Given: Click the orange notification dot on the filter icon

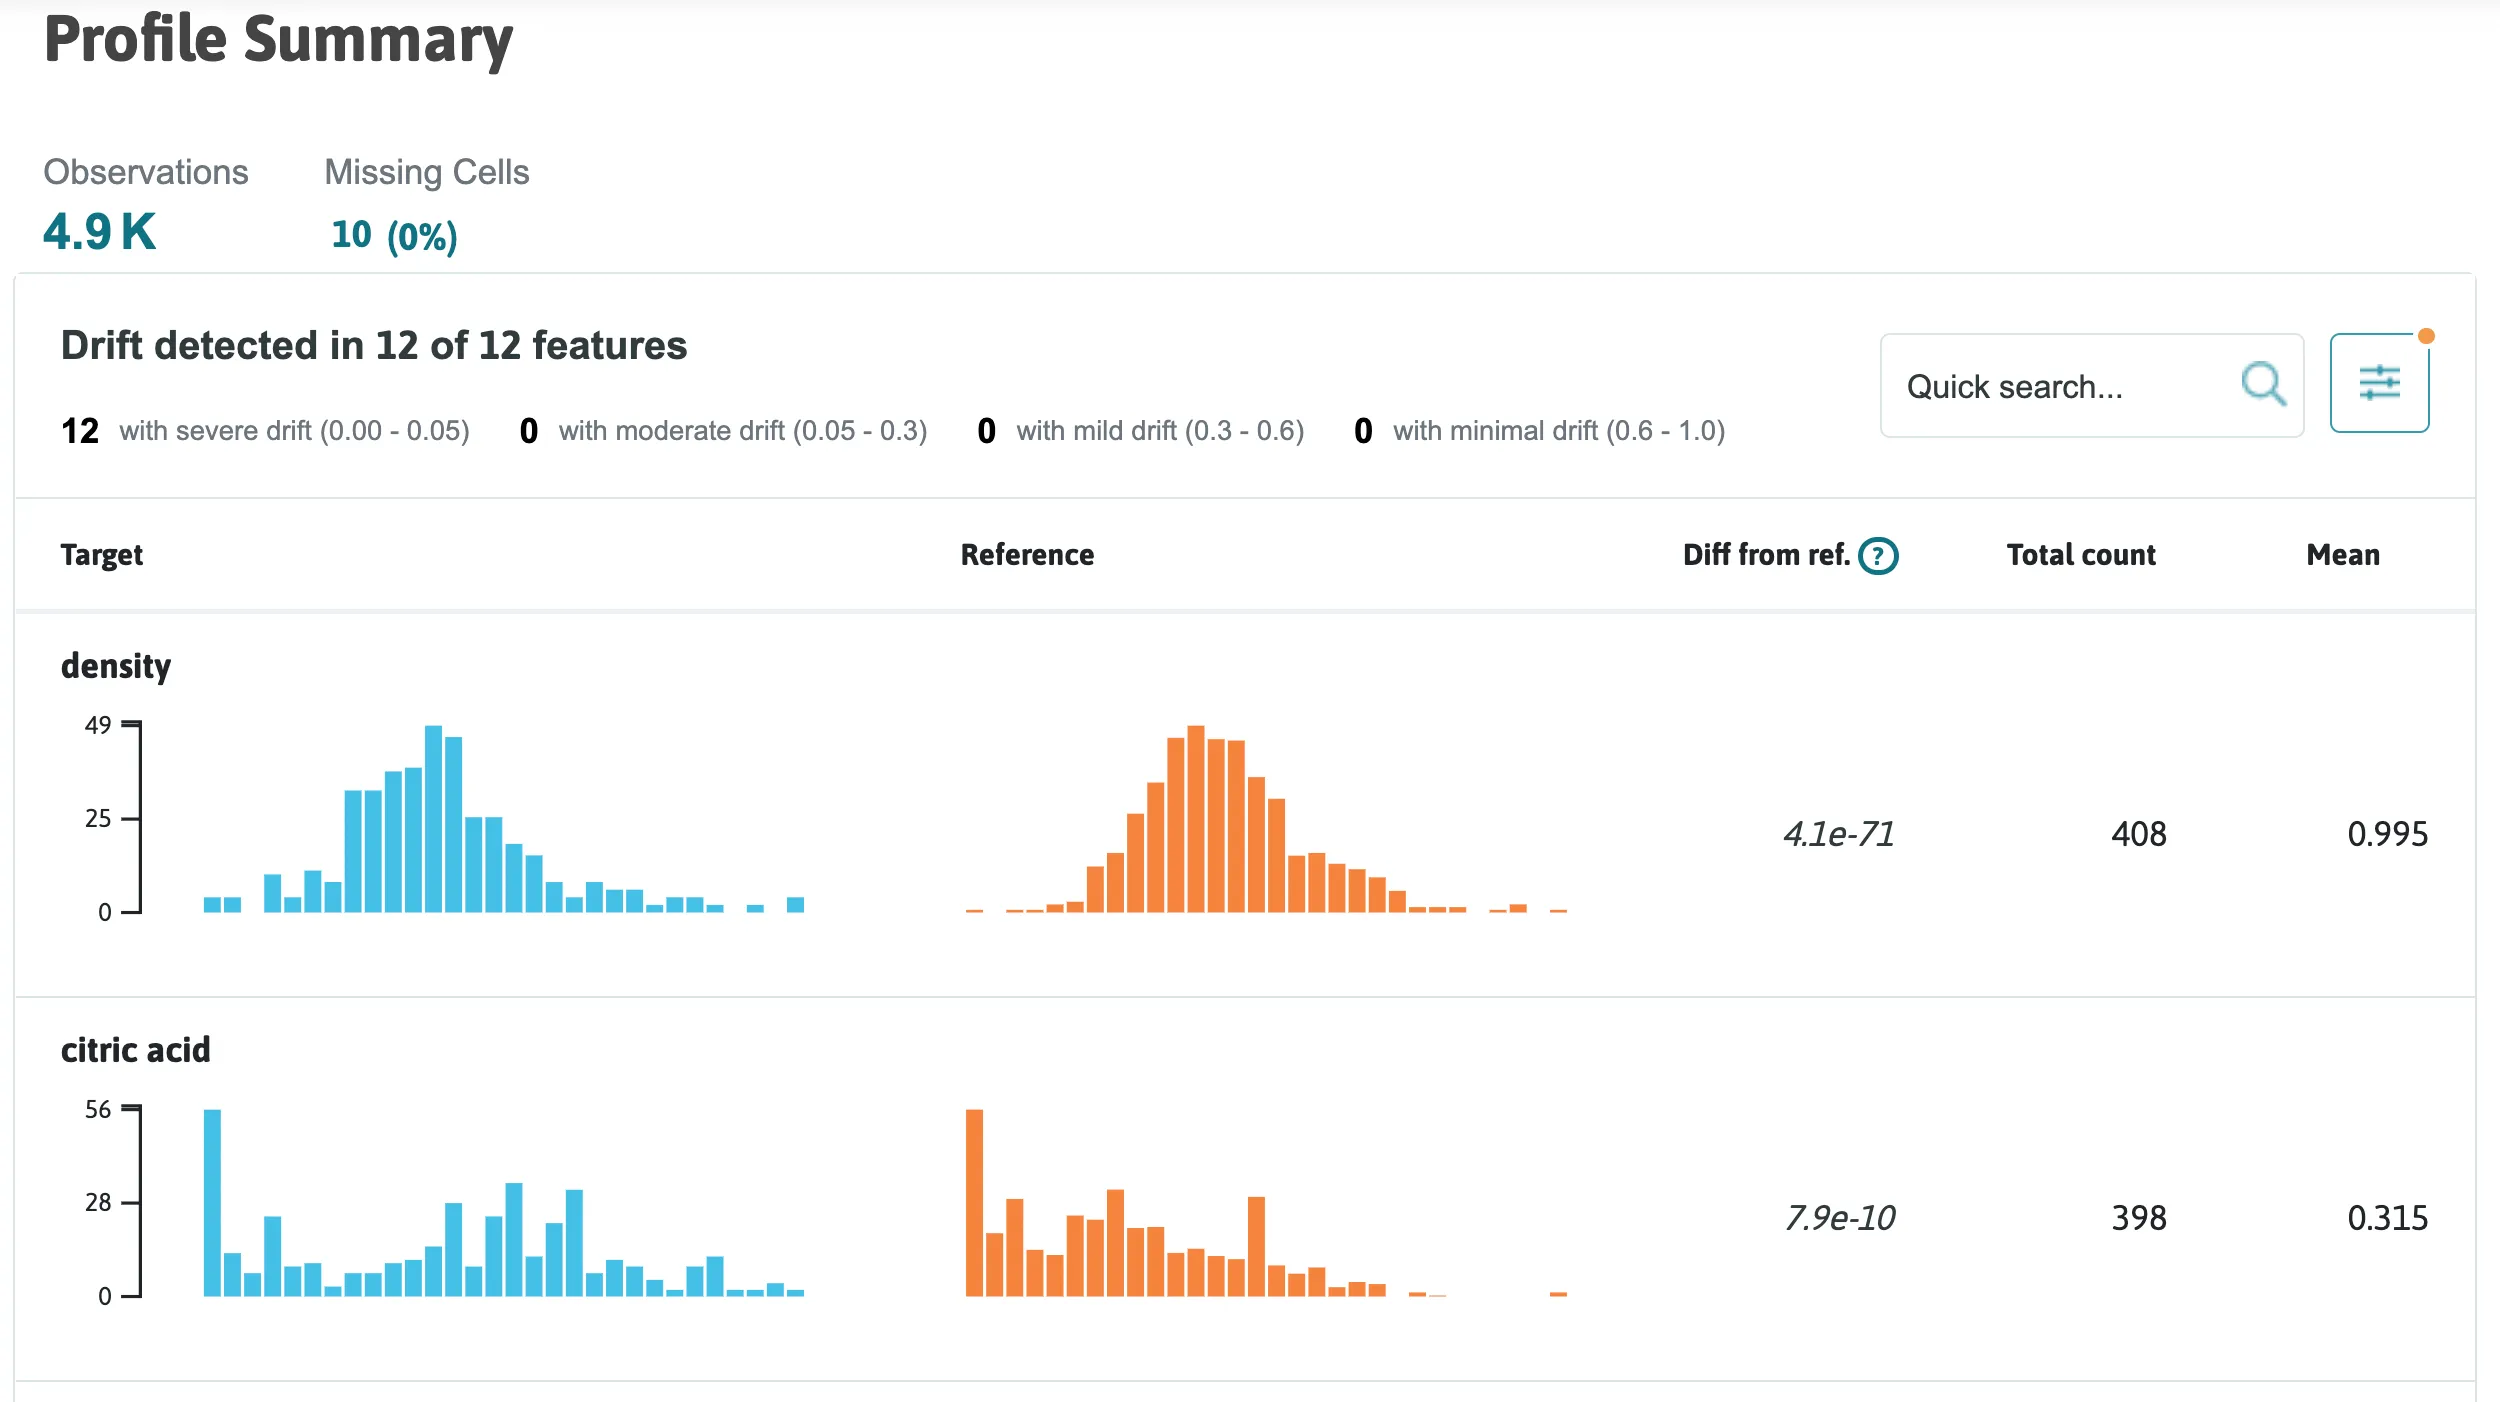Looking at the screenshot, I should pyautogui.click(x=2427, y=337).
